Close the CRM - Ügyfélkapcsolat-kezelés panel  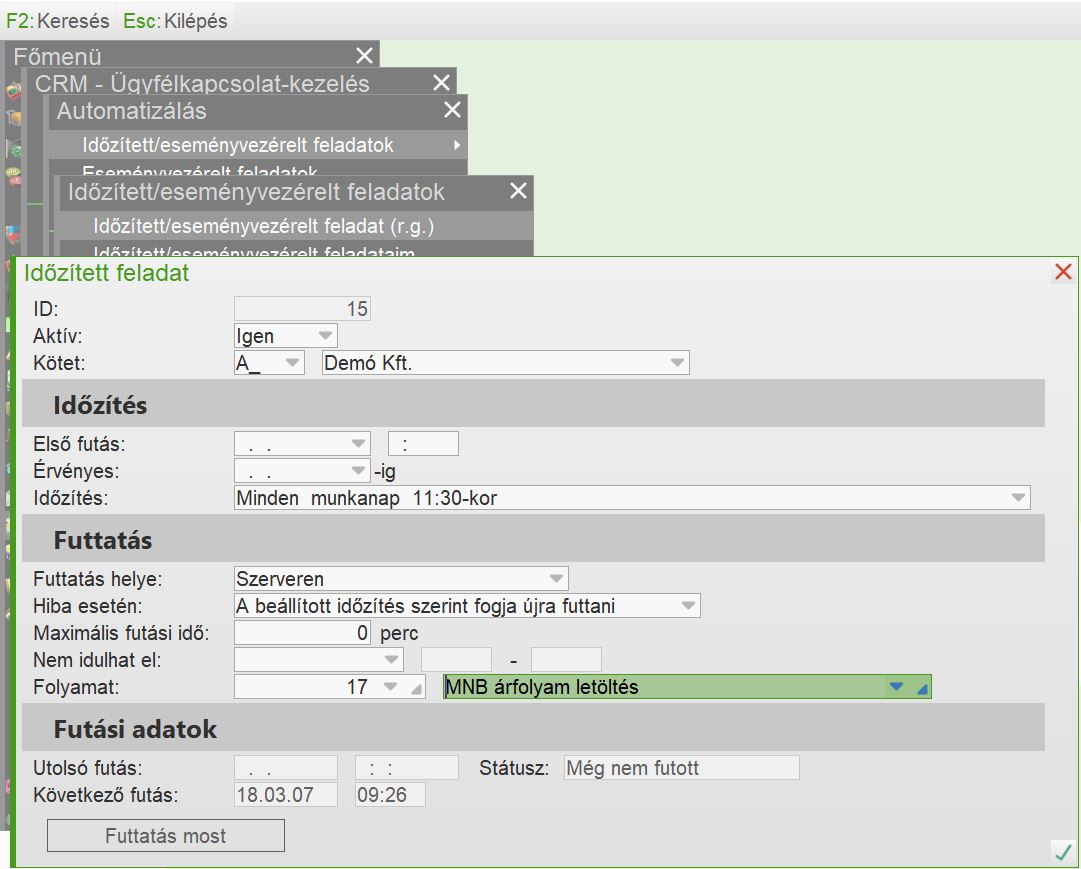(x=441, y=83)
